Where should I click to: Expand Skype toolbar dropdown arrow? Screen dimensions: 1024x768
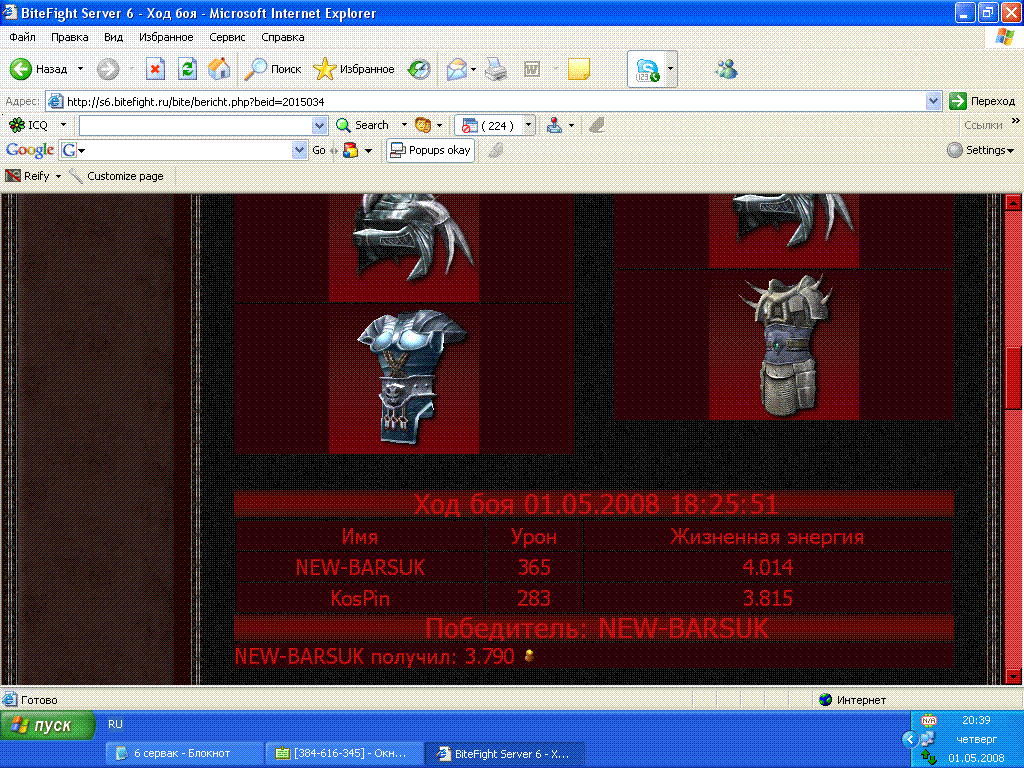pyautogui.click(x=670, y=69)
